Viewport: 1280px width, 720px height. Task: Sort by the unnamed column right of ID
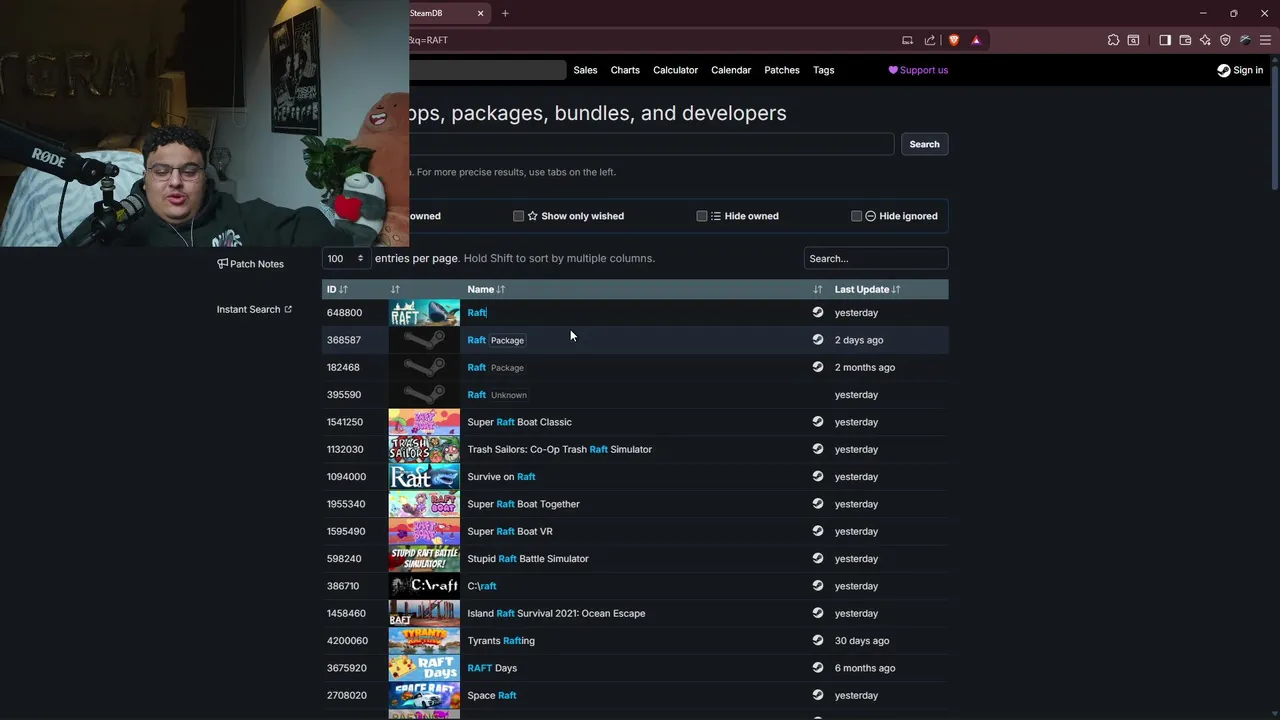click(x=395, y=289)
